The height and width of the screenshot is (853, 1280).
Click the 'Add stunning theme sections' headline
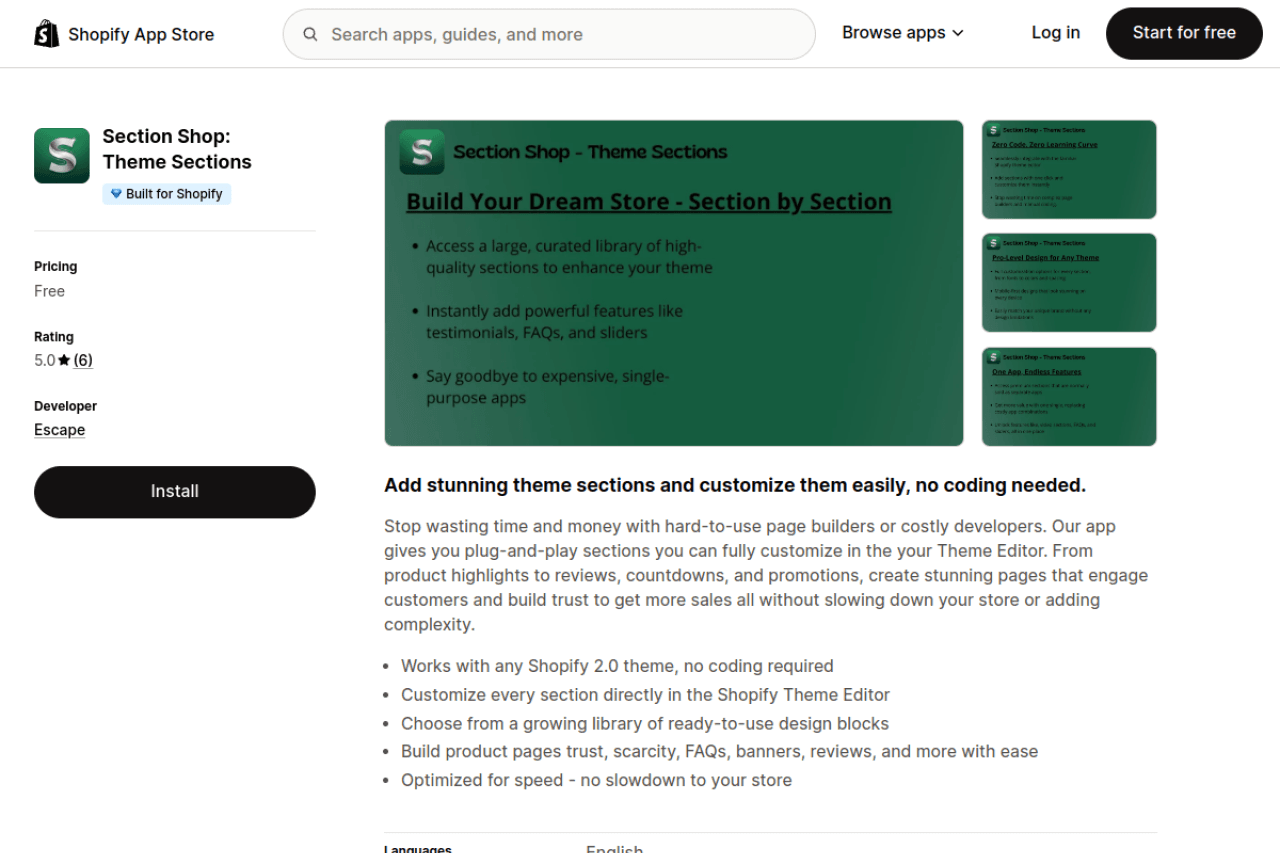pos(735,485)
